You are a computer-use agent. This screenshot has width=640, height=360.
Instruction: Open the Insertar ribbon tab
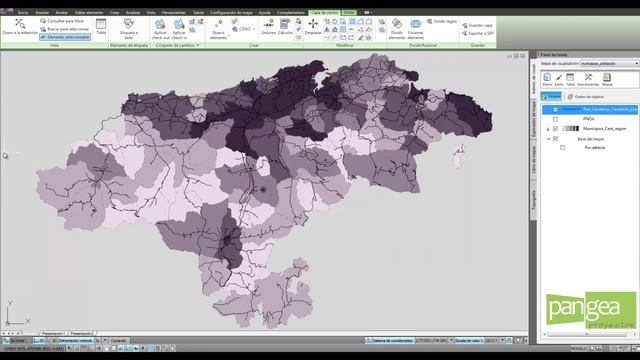pyautogui.click(x=42, y=13)
